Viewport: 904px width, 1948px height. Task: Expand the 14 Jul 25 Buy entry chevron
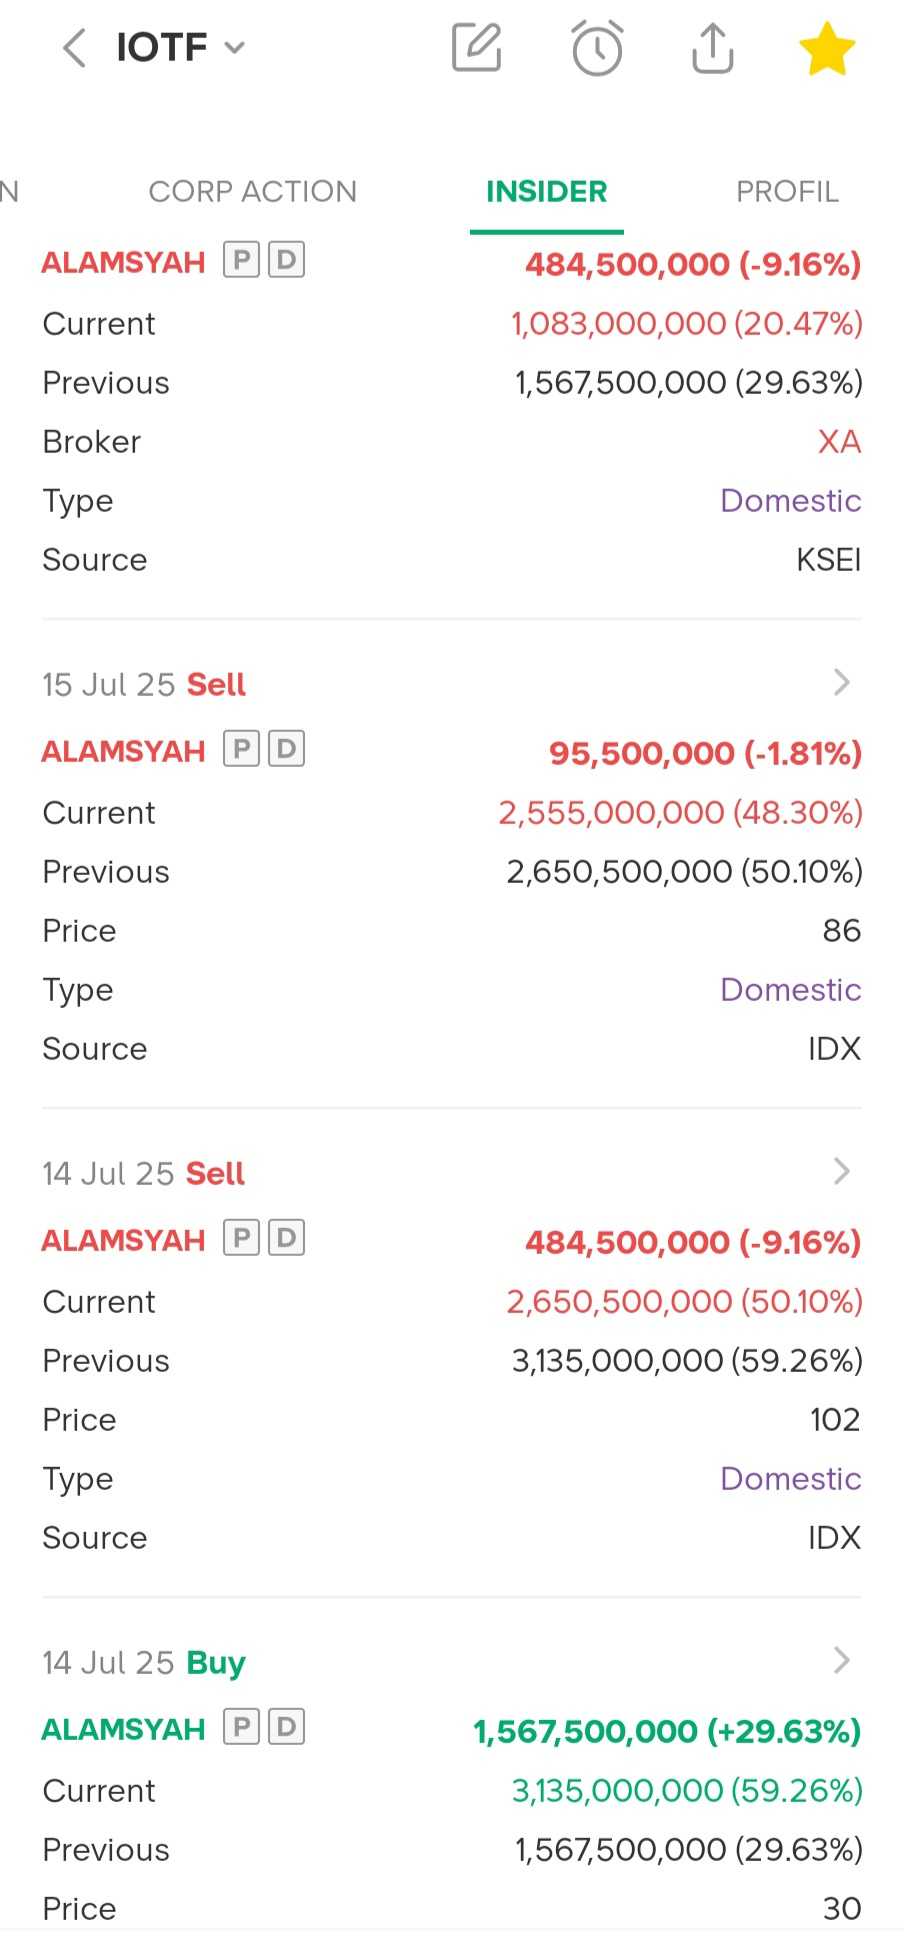click(x=841, y=1661)
